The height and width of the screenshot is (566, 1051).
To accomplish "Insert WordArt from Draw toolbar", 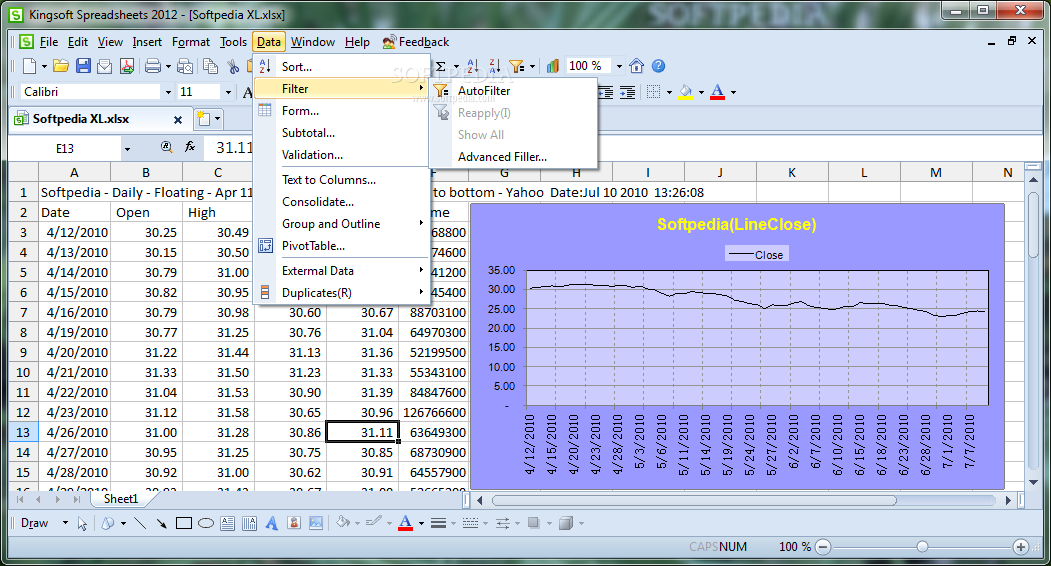I will (x=271, y=524).
